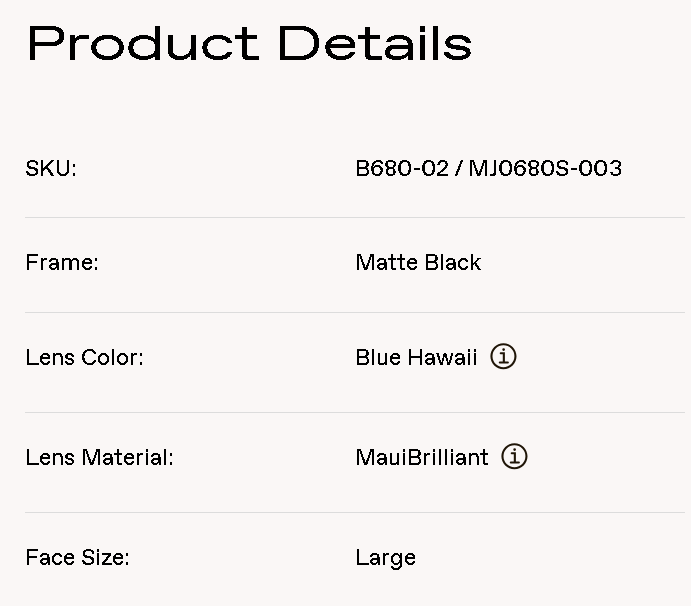Select the Lens Material: label
This screenshot has width=691, height=606.
click(x=99, y=458)
